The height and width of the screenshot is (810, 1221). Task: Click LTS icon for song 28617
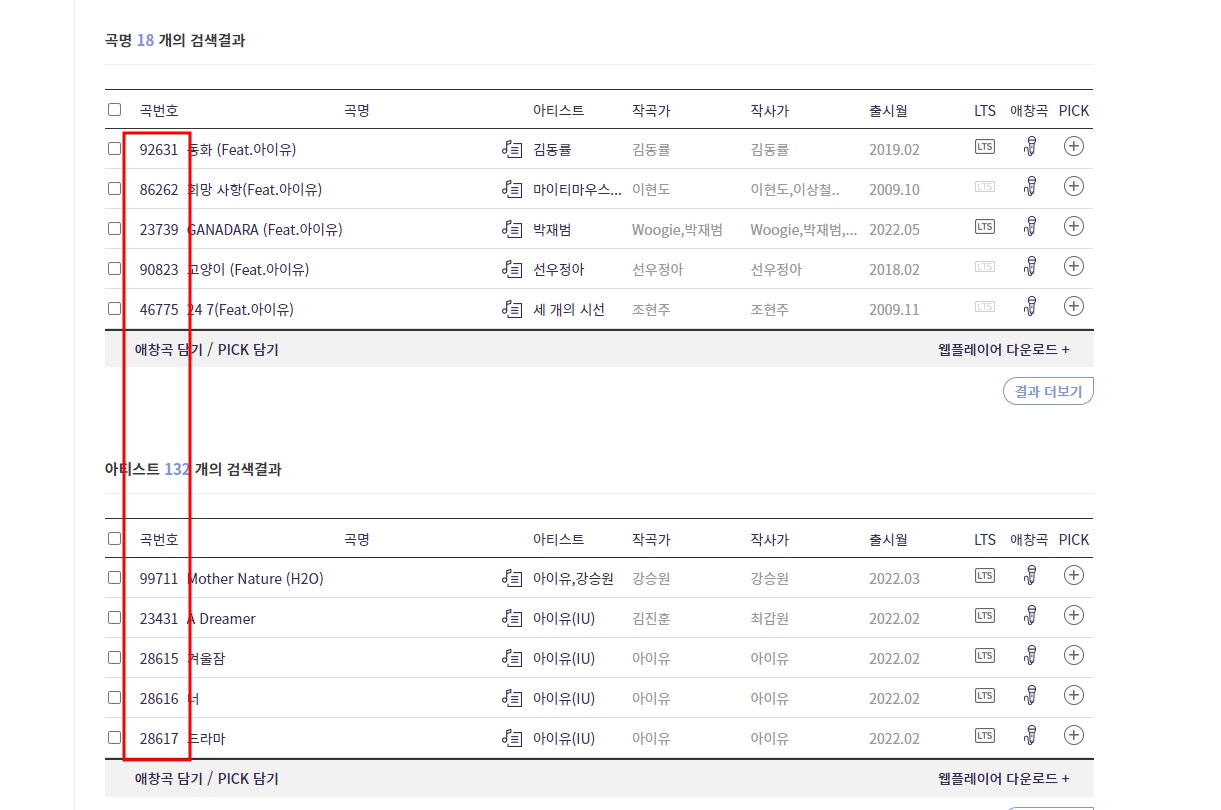[985, 736]
